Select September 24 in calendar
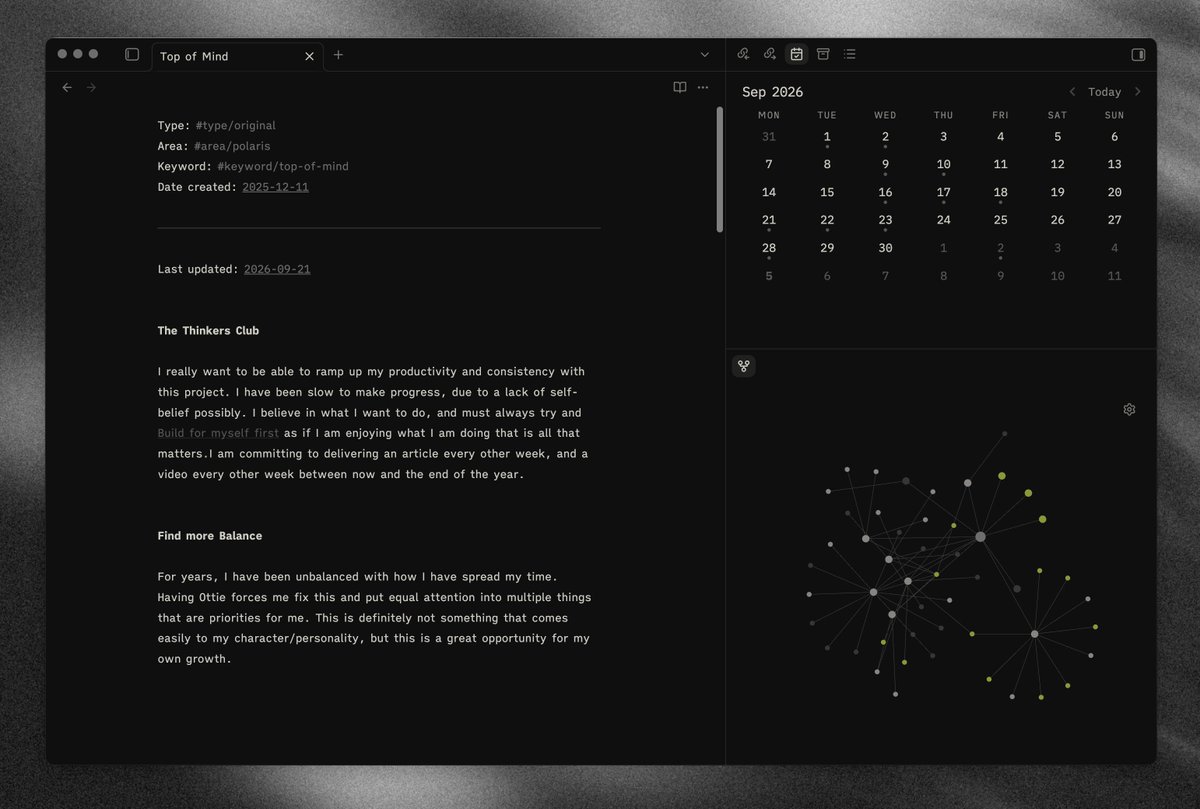 tap(943, 220)
